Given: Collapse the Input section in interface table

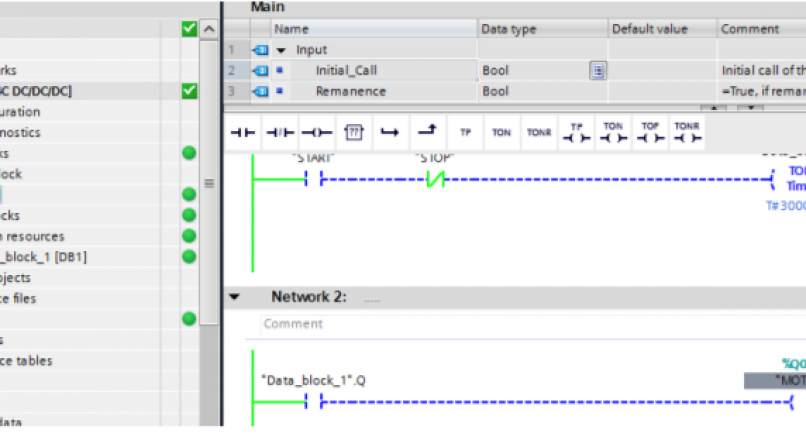Looking at the screenshot, I should (281, 50).
